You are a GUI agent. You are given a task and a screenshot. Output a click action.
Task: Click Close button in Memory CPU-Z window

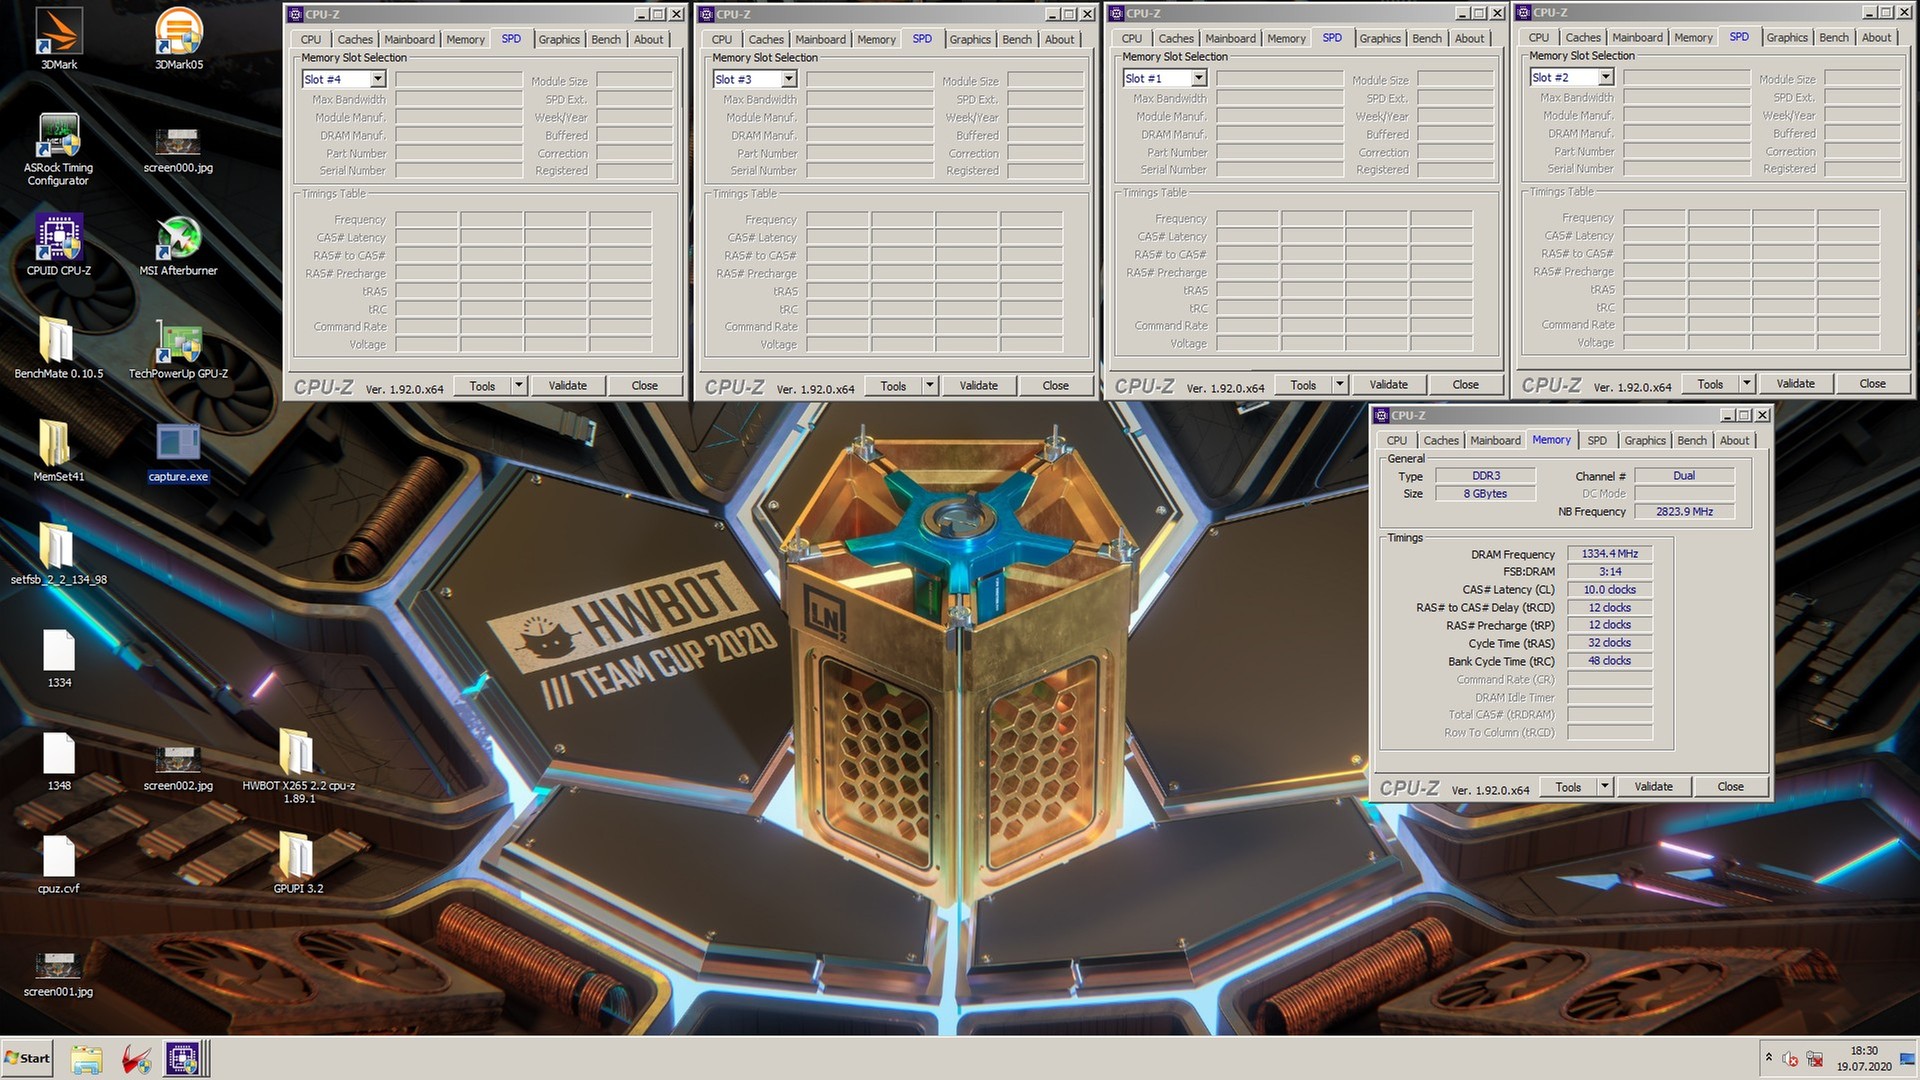click(1731, 786)
